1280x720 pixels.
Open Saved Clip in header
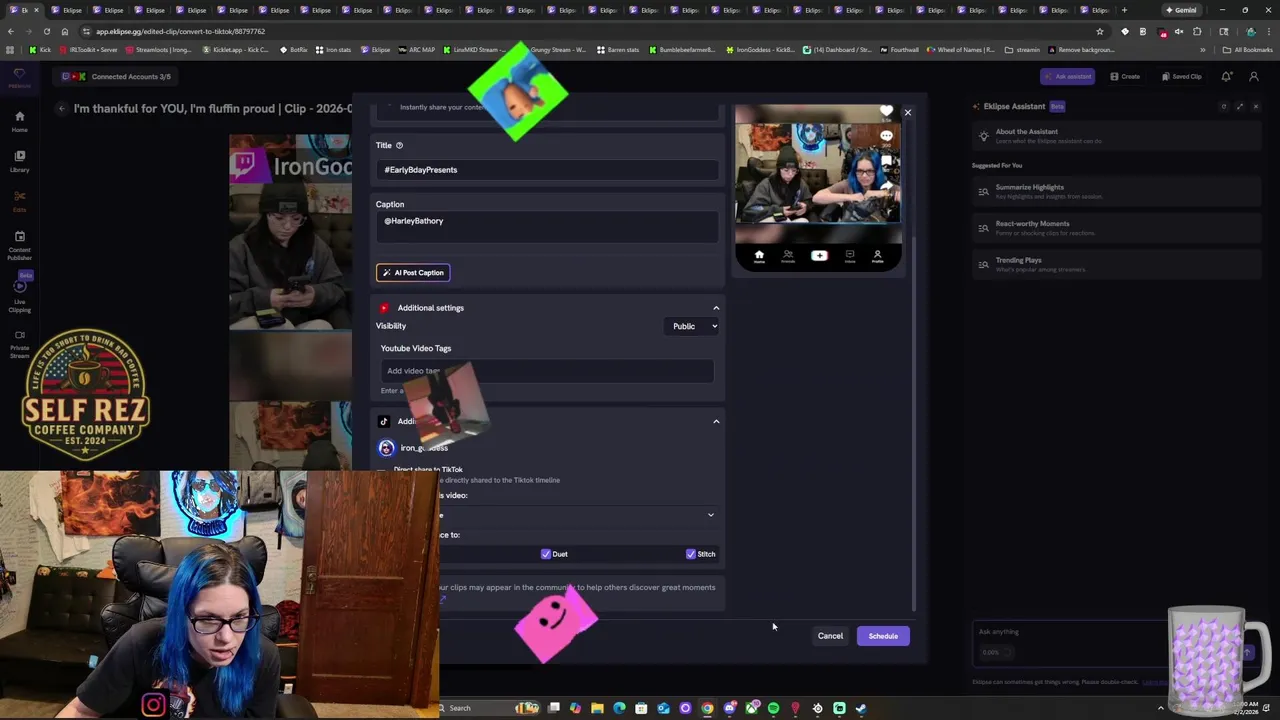(1181, 76)
